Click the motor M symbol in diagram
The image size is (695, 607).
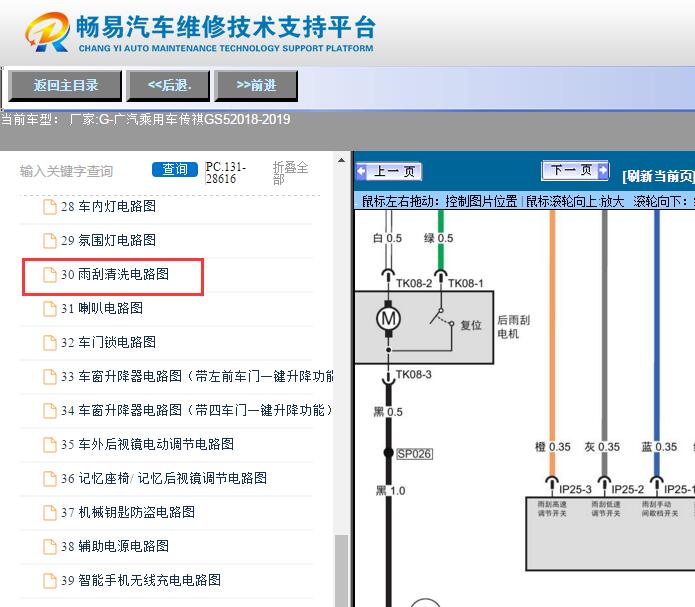pos(388,318)
